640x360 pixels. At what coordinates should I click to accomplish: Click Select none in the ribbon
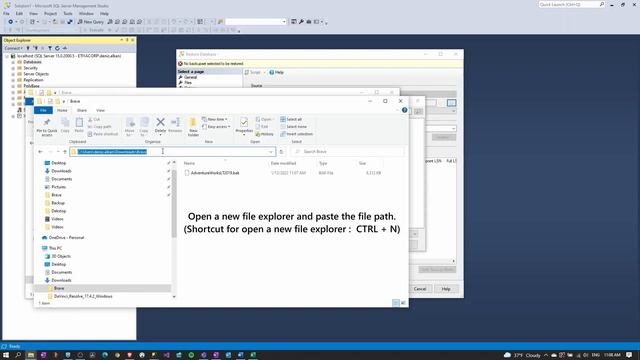tap(293, 127)
